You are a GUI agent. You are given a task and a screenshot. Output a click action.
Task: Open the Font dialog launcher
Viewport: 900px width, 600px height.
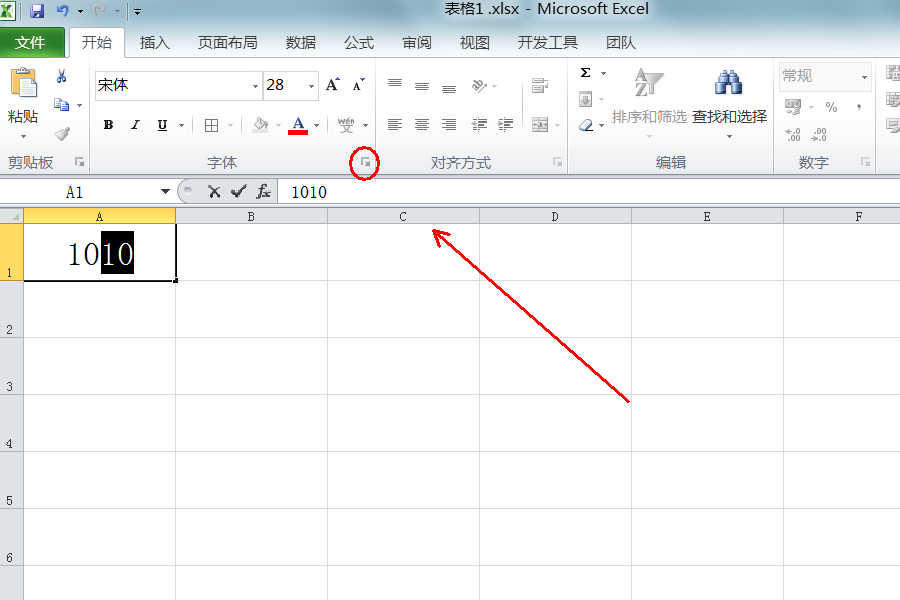pos(365,162)
